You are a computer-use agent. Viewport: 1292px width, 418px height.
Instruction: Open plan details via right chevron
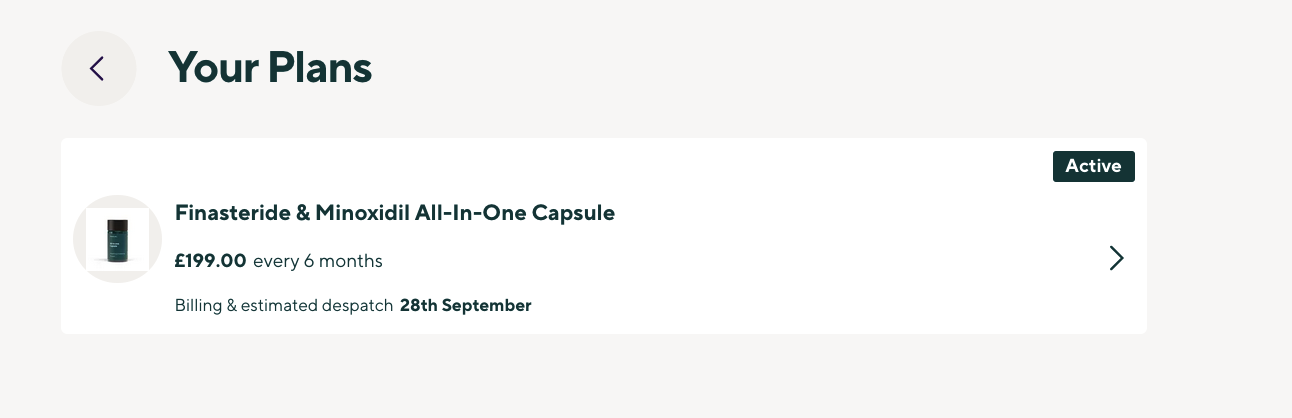(x=1117, y=258)
